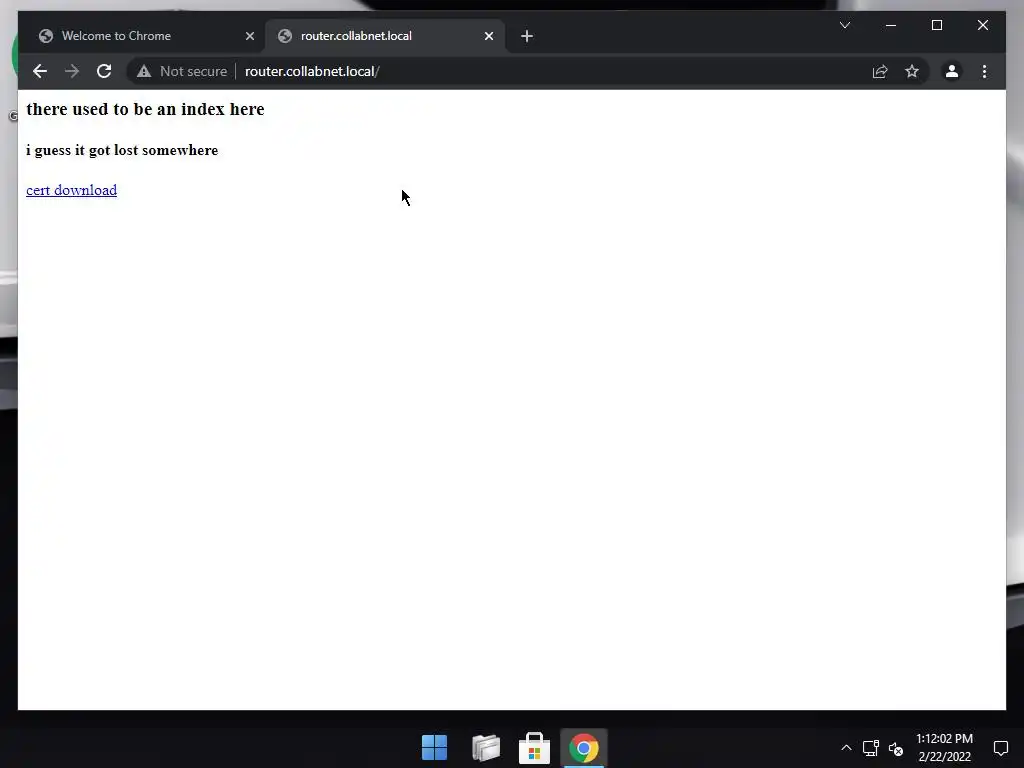Viewport: 1024px width, 768px height.
Task: Follow the cert download link
Action: [71, 190]
